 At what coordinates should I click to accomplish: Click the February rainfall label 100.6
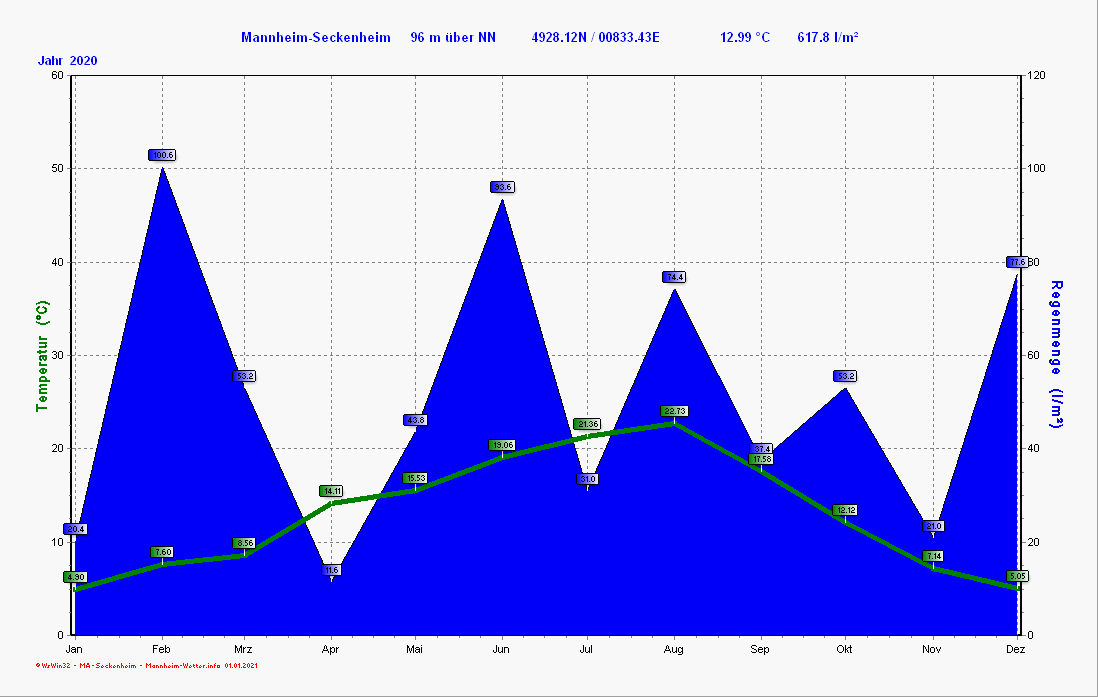[x=162, y=155]
